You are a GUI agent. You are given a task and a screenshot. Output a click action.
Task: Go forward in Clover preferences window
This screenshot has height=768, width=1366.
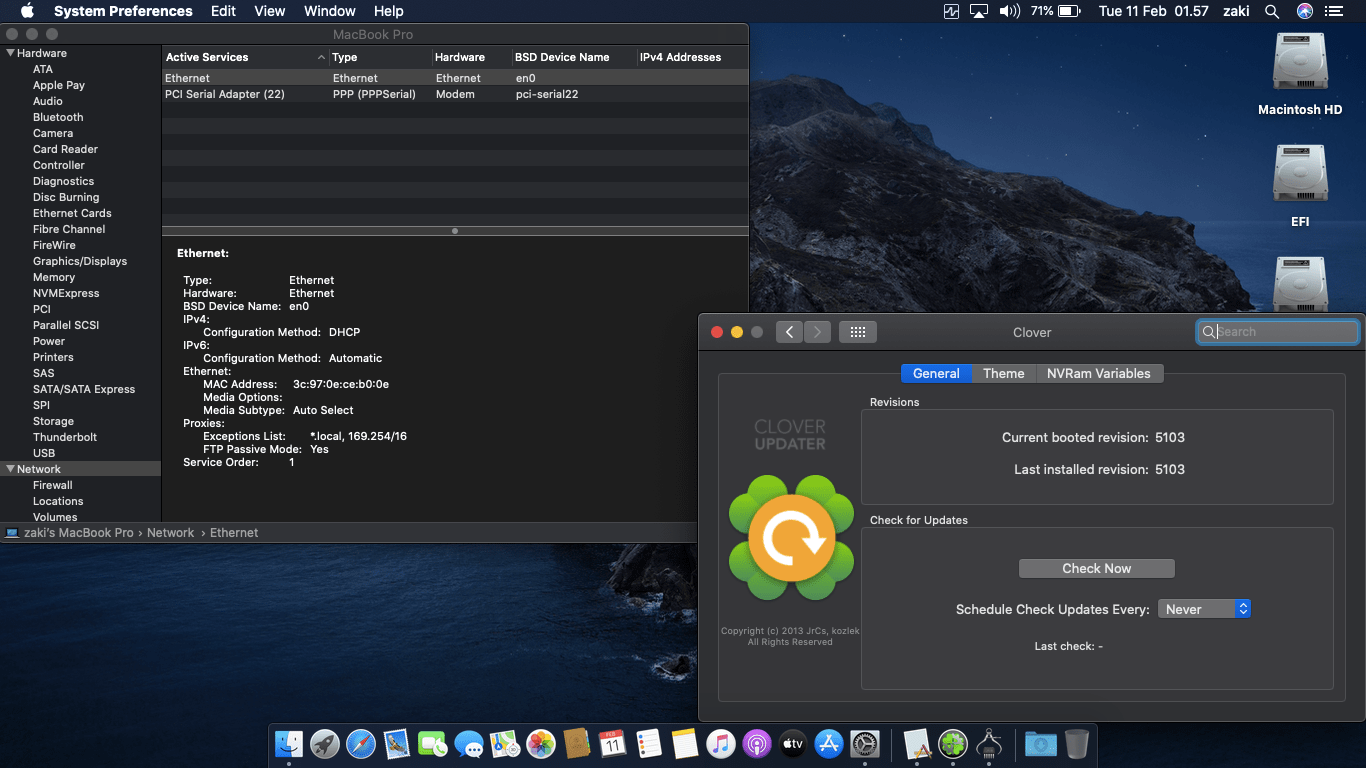817,332
